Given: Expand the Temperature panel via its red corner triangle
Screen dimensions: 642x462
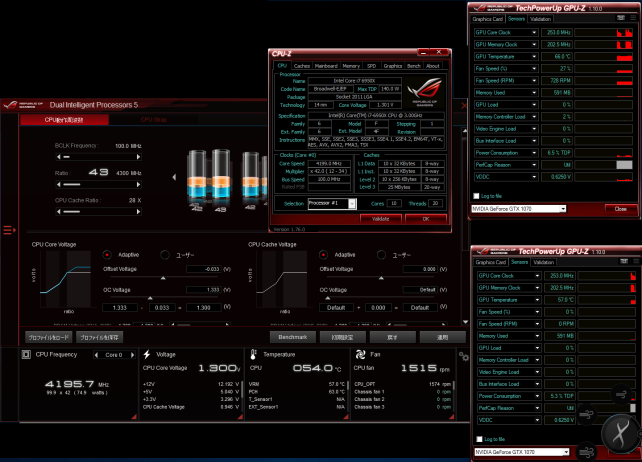Looking at the screenshot, I should tap(346, 417).
